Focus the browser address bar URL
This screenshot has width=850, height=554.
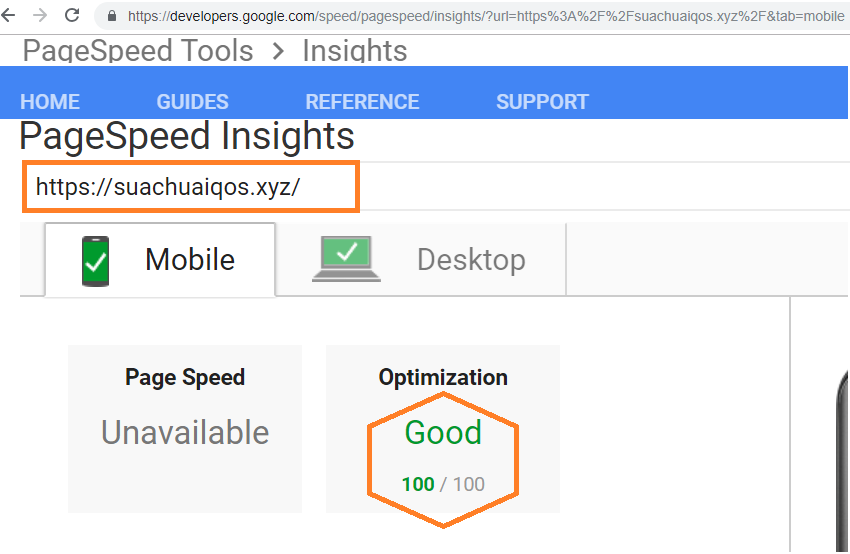coord(480,16)
